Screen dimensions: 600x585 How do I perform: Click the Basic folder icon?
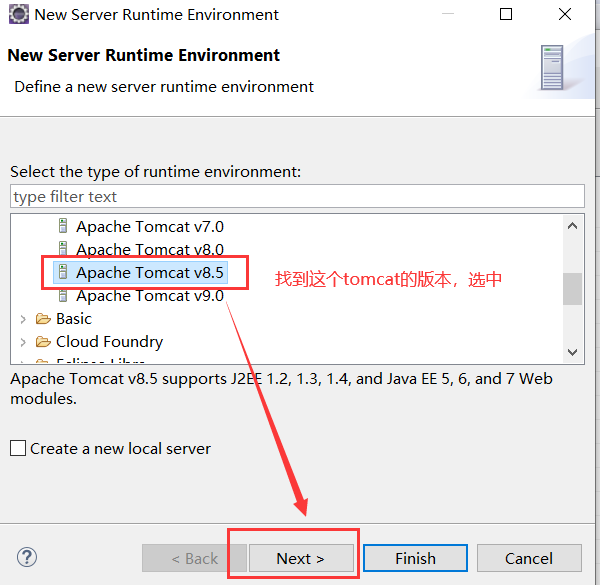tap(43, 318)
